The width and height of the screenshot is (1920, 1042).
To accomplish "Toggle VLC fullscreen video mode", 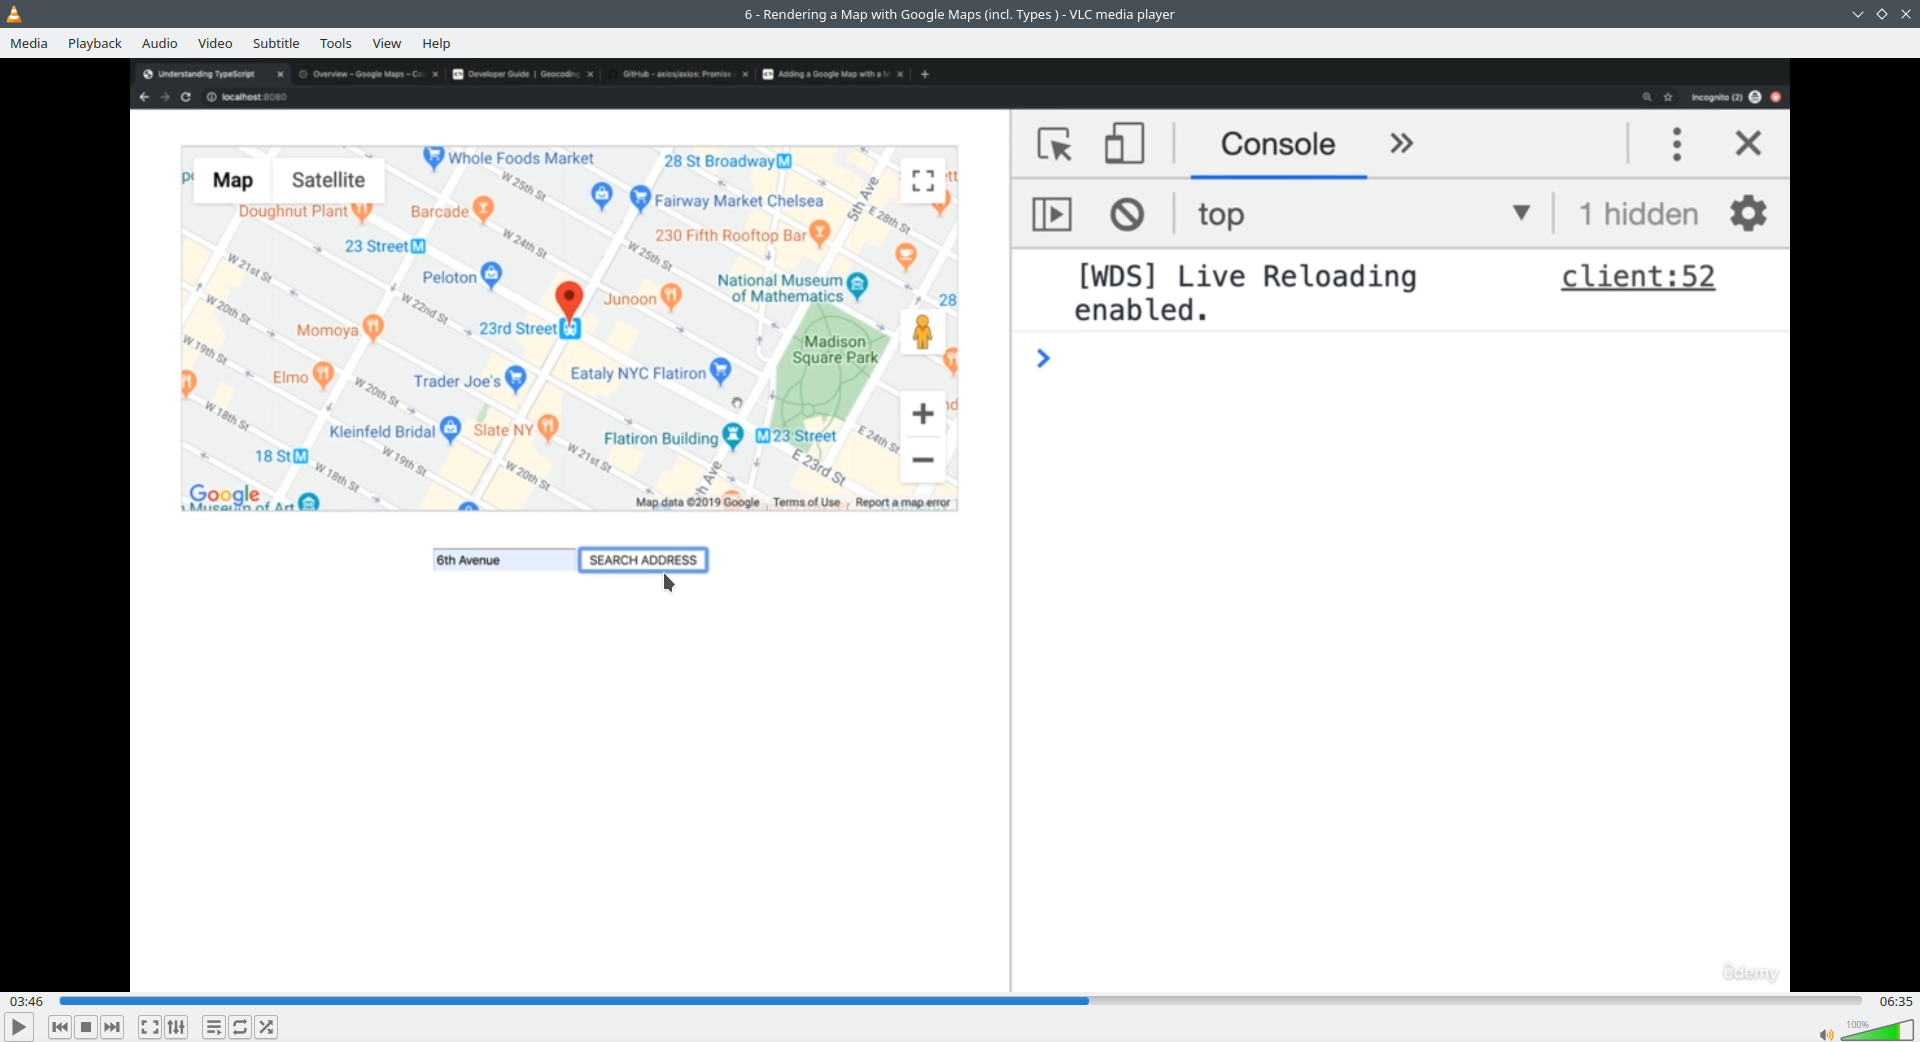I will [x=150, y=1027].
